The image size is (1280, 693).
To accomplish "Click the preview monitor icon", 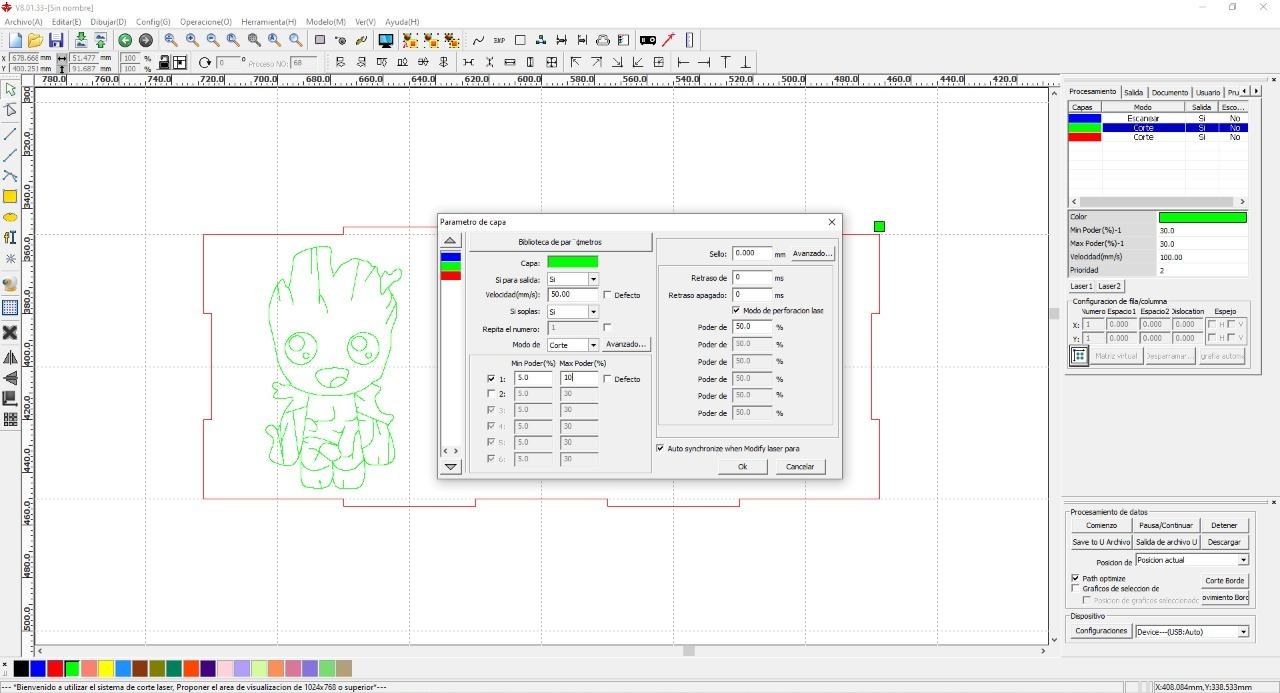I will (386, 40).
